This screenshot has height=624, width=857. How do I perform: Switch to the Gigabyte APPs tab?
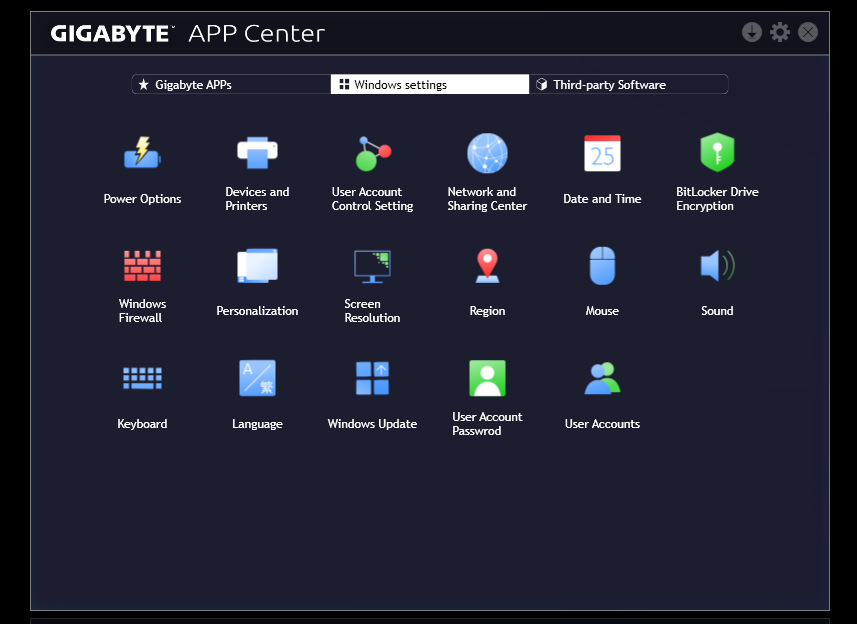(231, 85)
